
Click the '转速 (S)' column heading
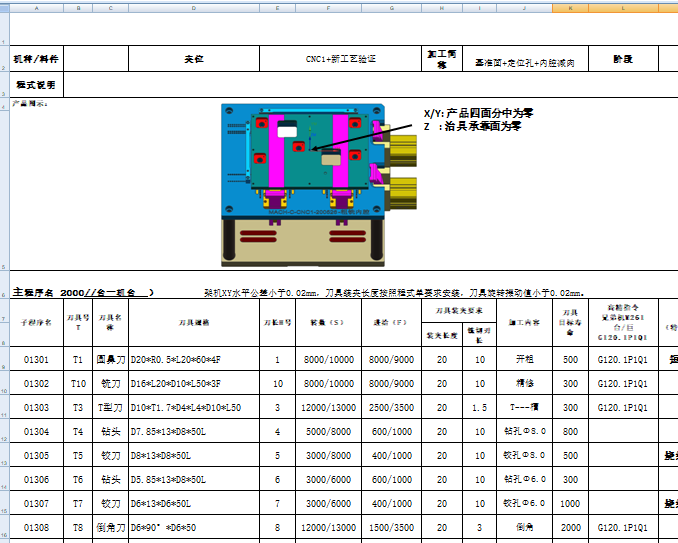[x=329, y=323]
